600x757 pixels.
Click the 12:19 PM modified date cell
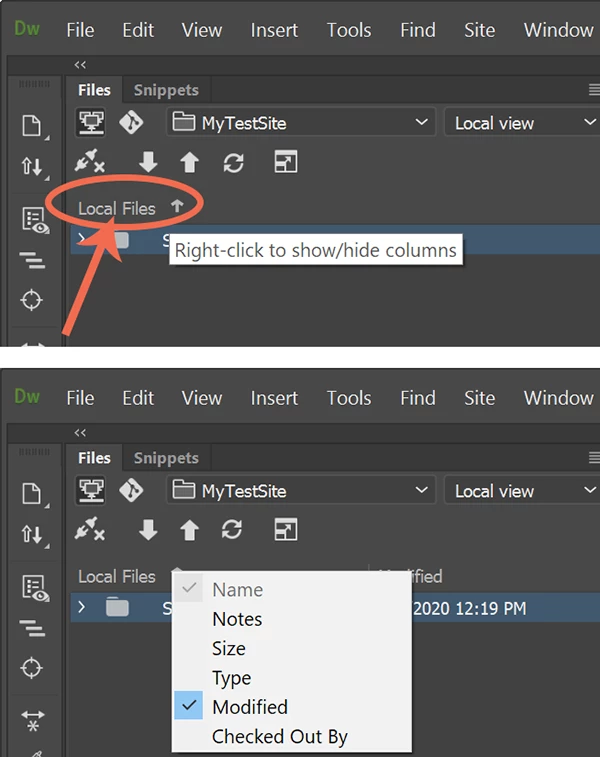coord(469,608)
